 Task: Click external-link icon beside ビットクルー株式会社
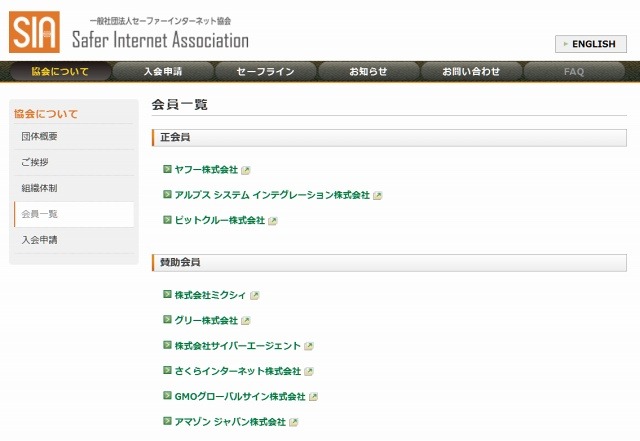(273, 221)
